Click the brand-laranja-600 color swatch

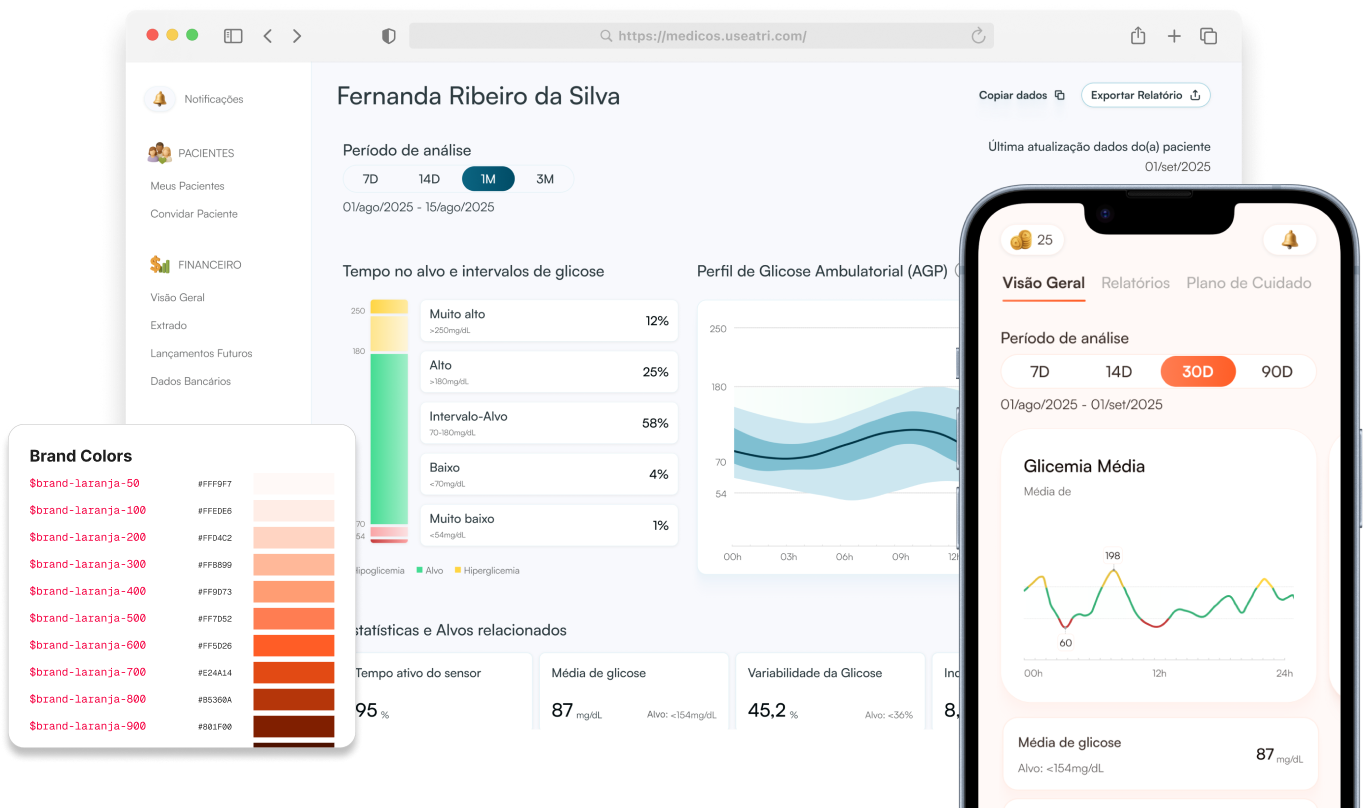294,645
